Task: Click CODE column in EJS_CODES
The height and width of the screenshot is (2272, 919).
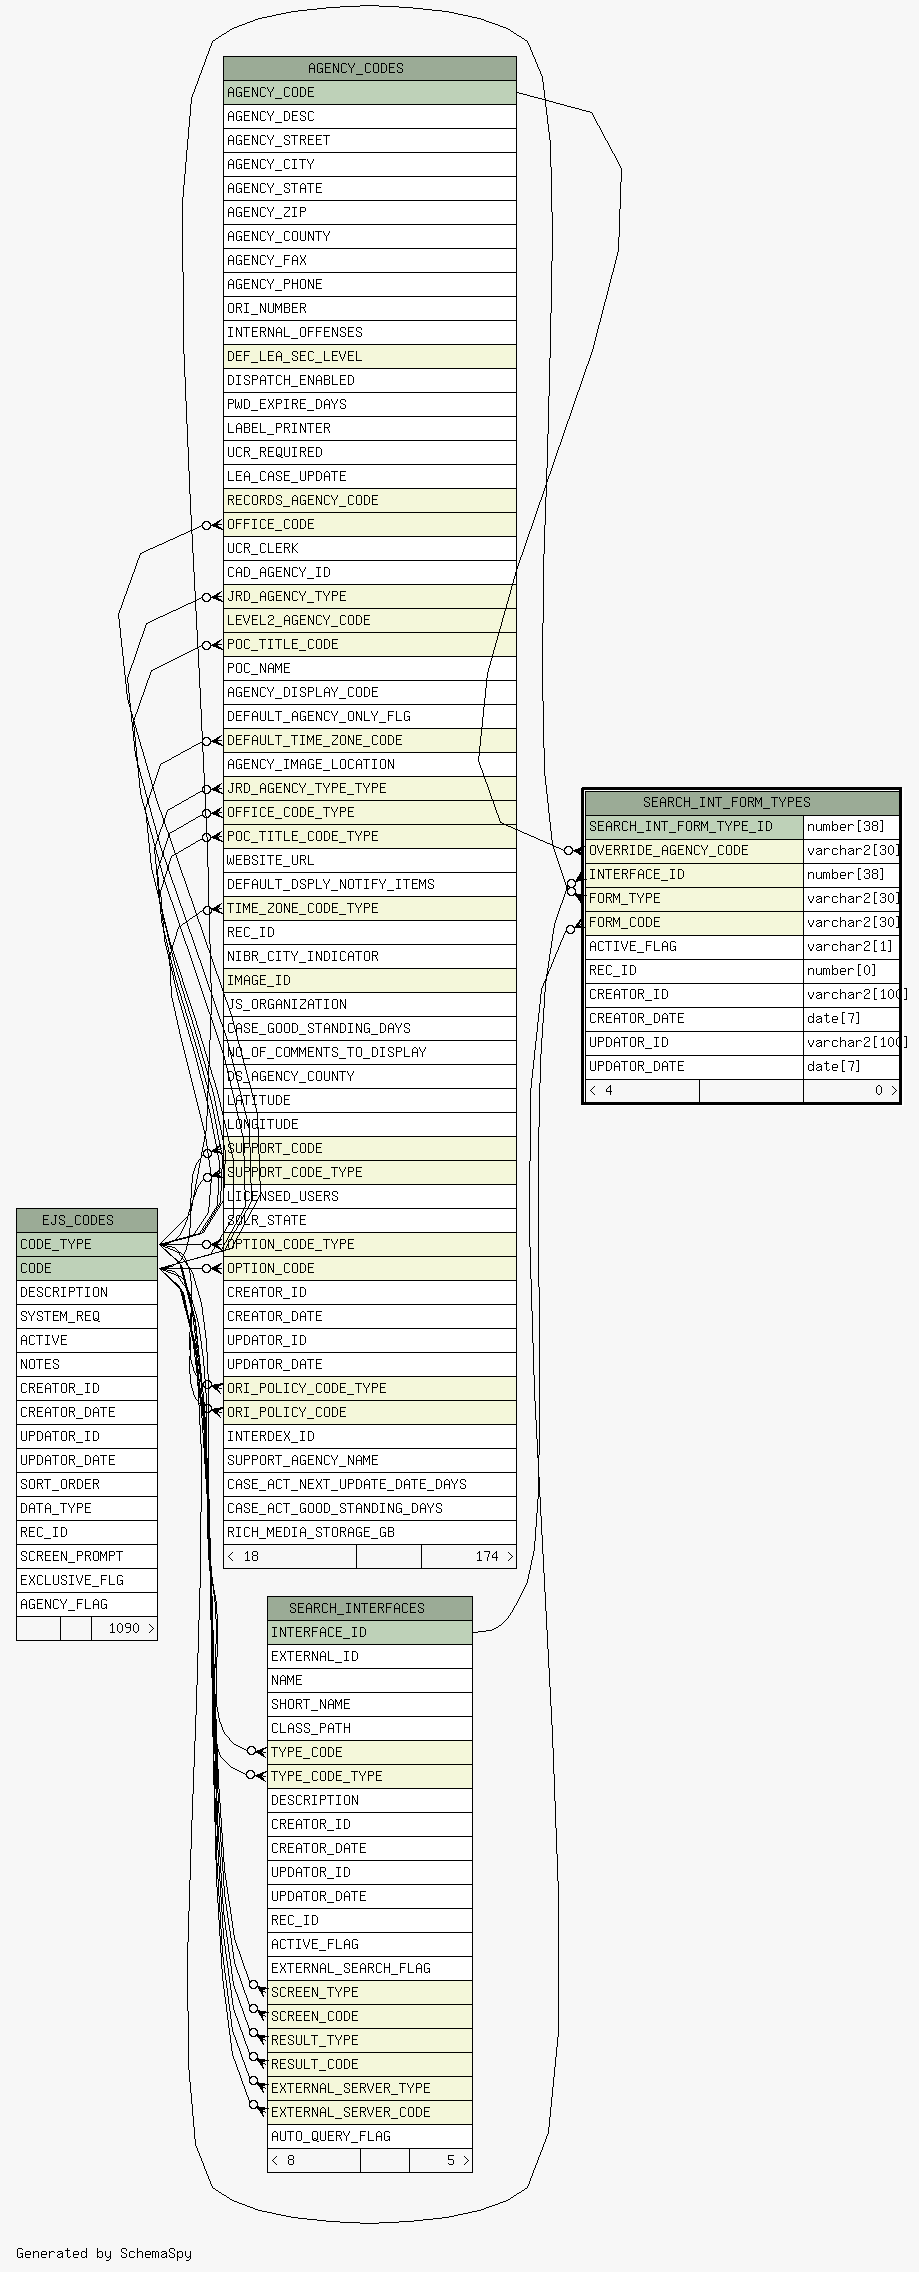Action: coord(87,1268)
